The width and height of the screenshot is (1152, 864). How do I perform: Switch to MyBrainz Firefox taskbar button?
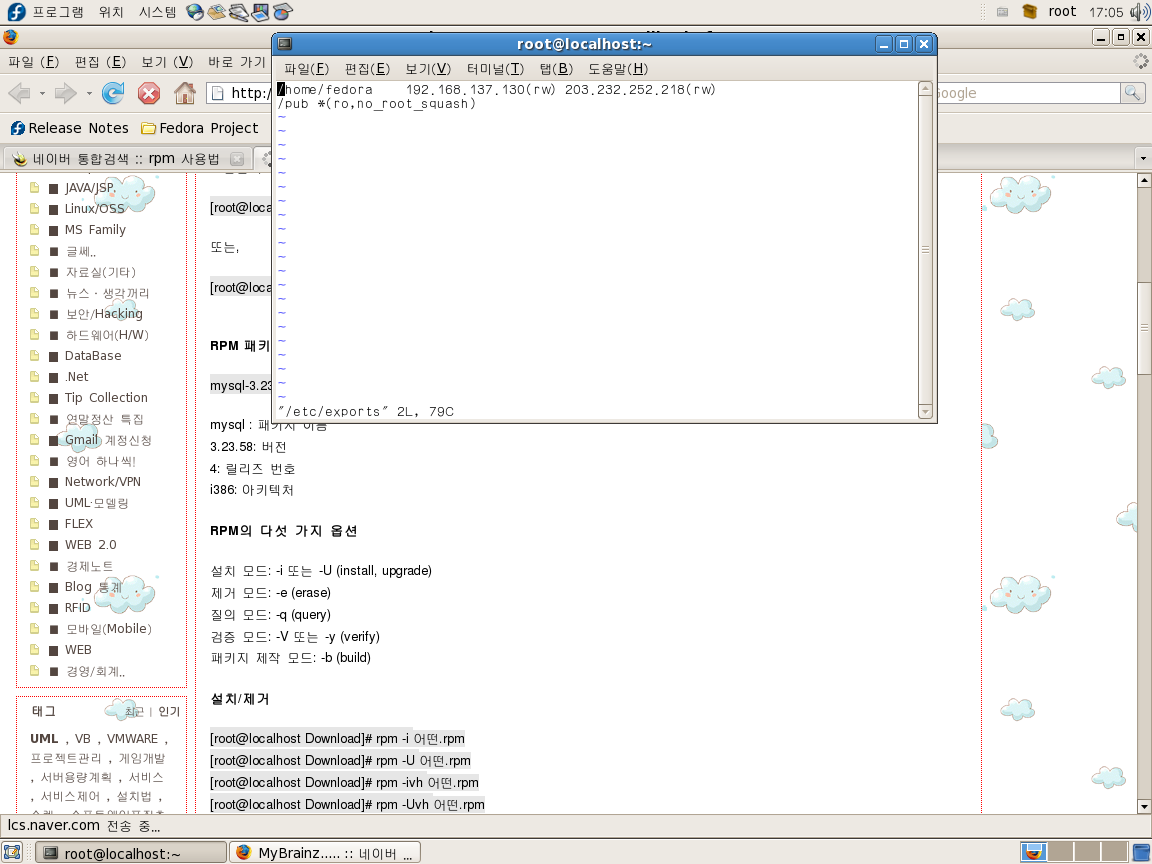pyautogui.click(x=326, y=853)
